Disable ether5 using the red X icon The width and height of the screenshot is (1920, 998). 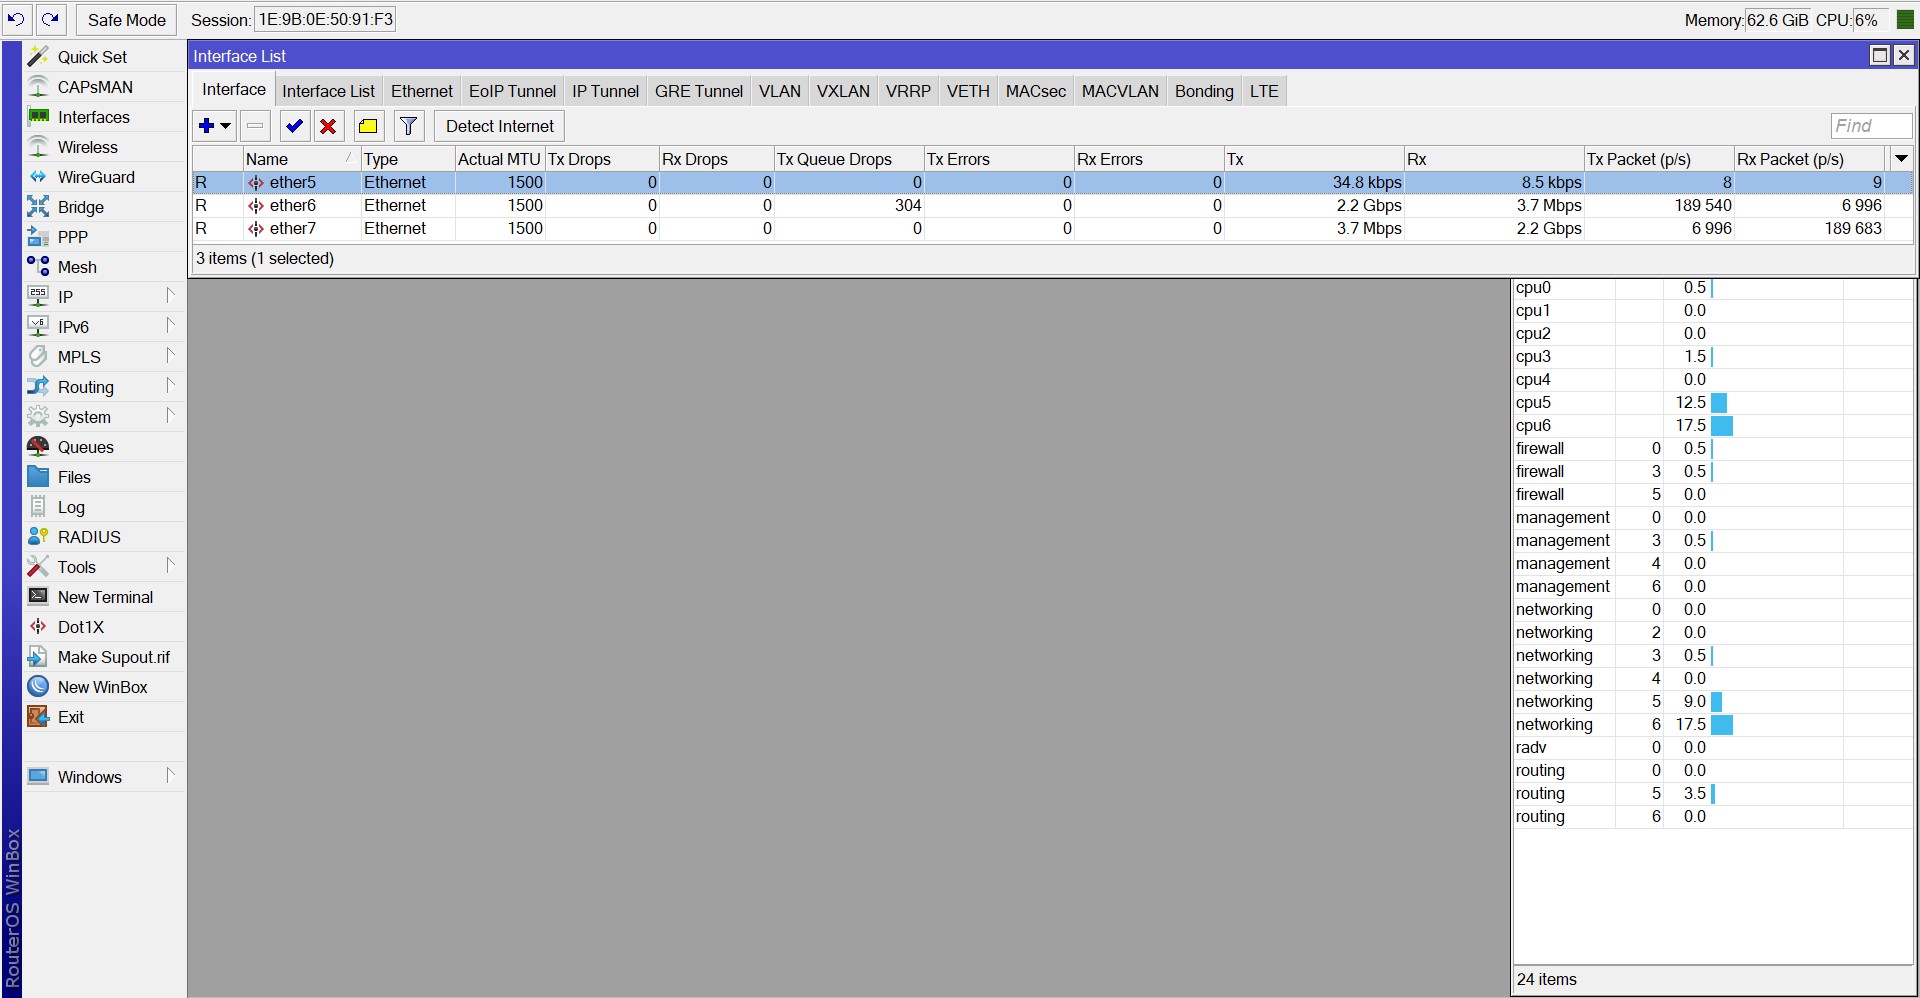tap(328, 126)
